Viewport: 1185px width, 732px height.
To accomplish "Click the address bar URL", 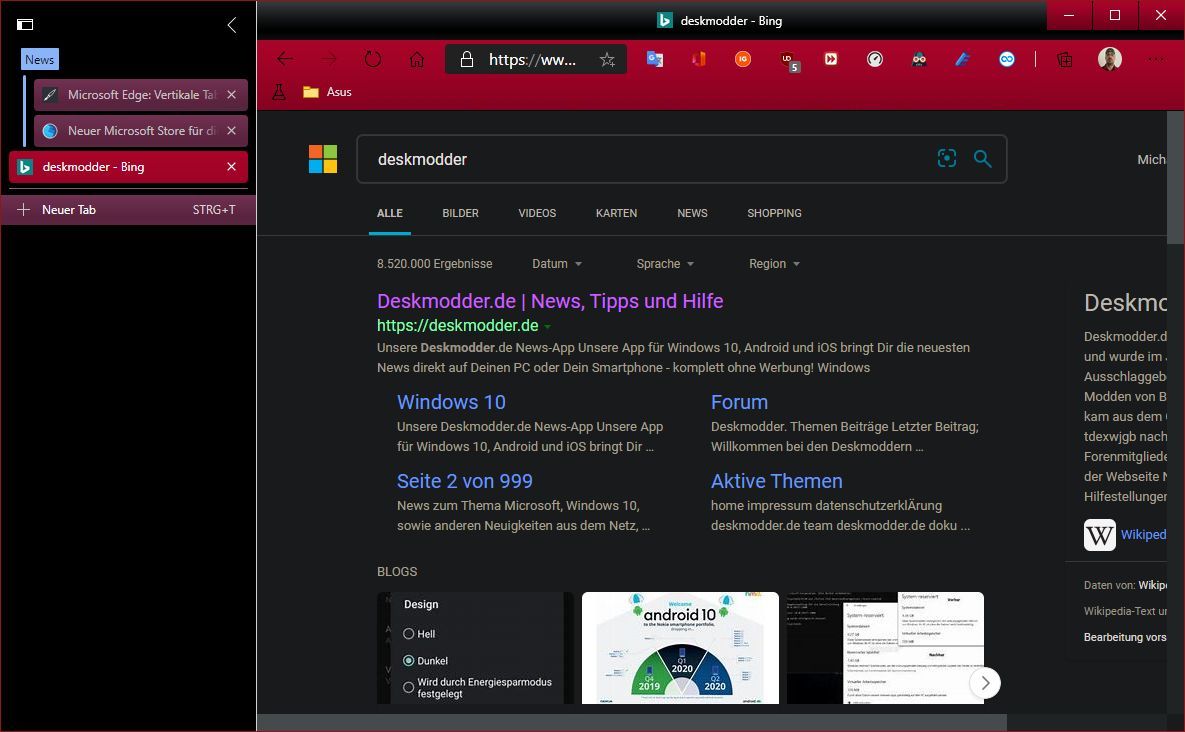I will tap(533, 59).
